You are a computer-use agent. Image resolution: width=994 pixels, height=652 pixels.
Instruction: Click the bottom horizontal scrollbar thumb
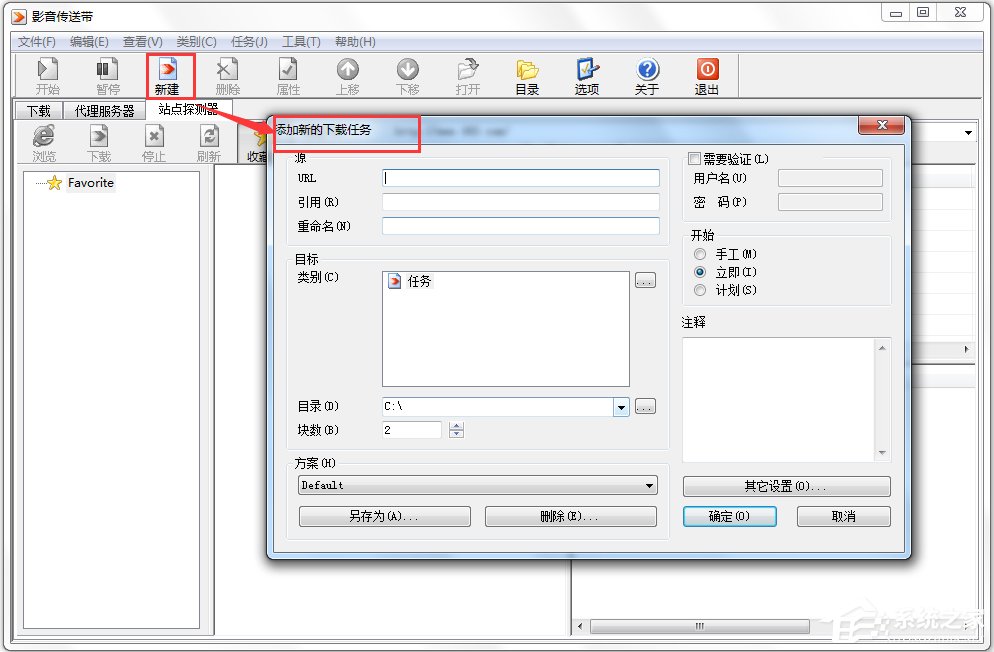coord(700,627)
